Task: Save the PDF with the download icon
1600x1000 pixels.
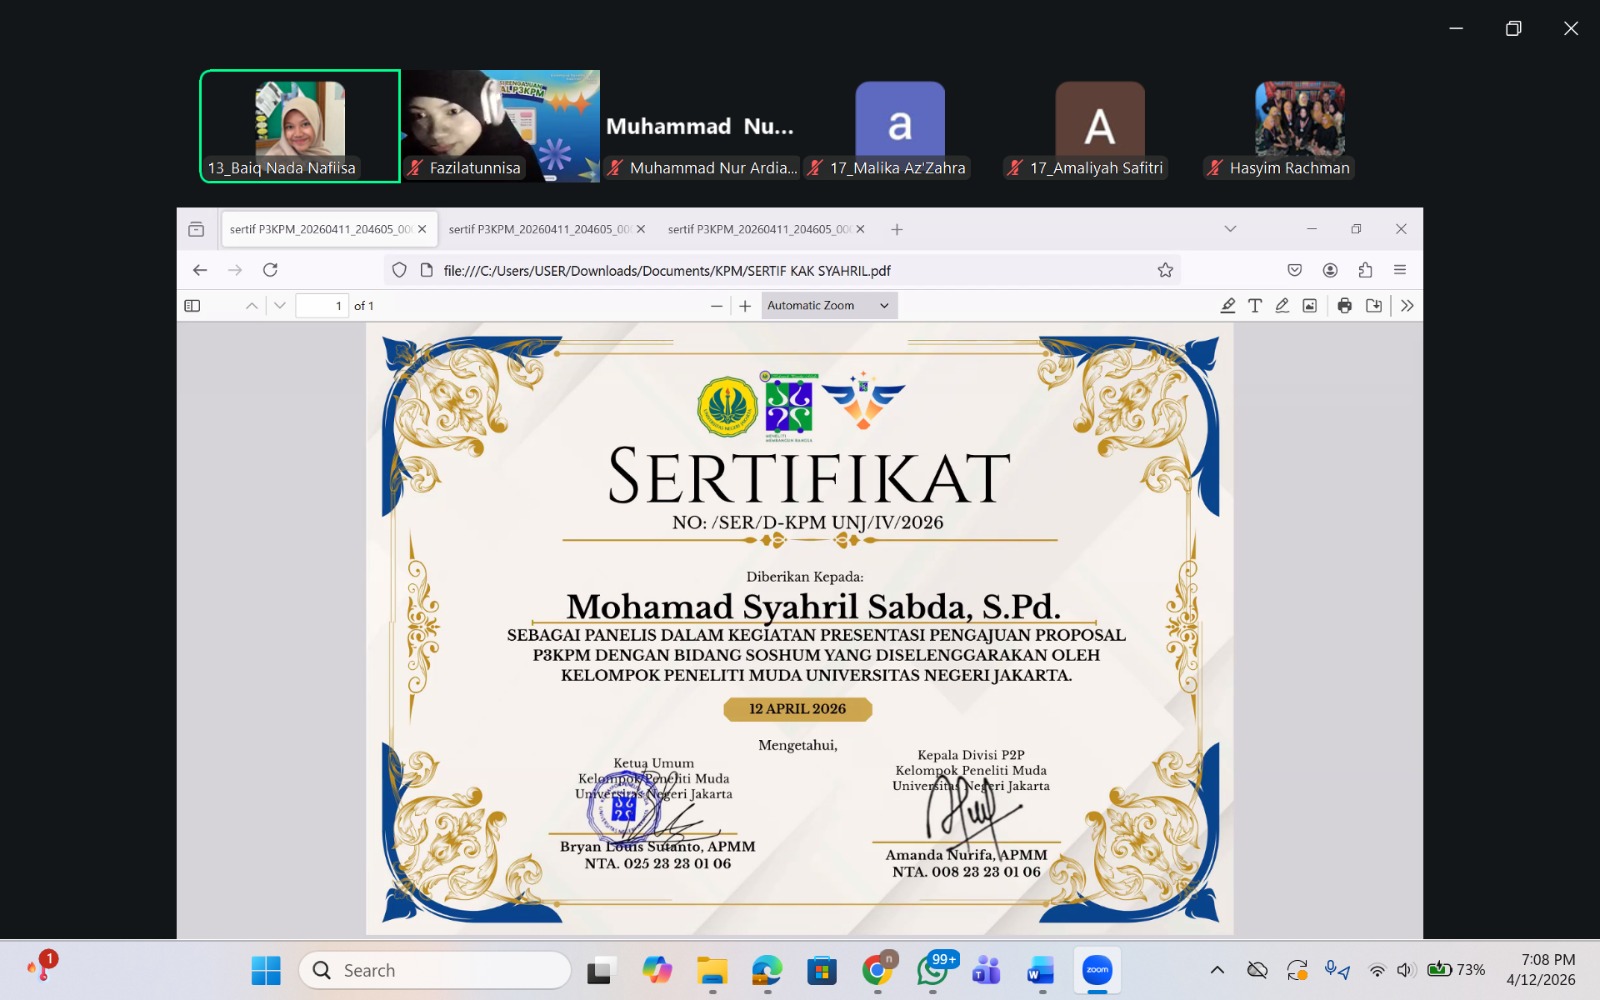Action: 1374,306
